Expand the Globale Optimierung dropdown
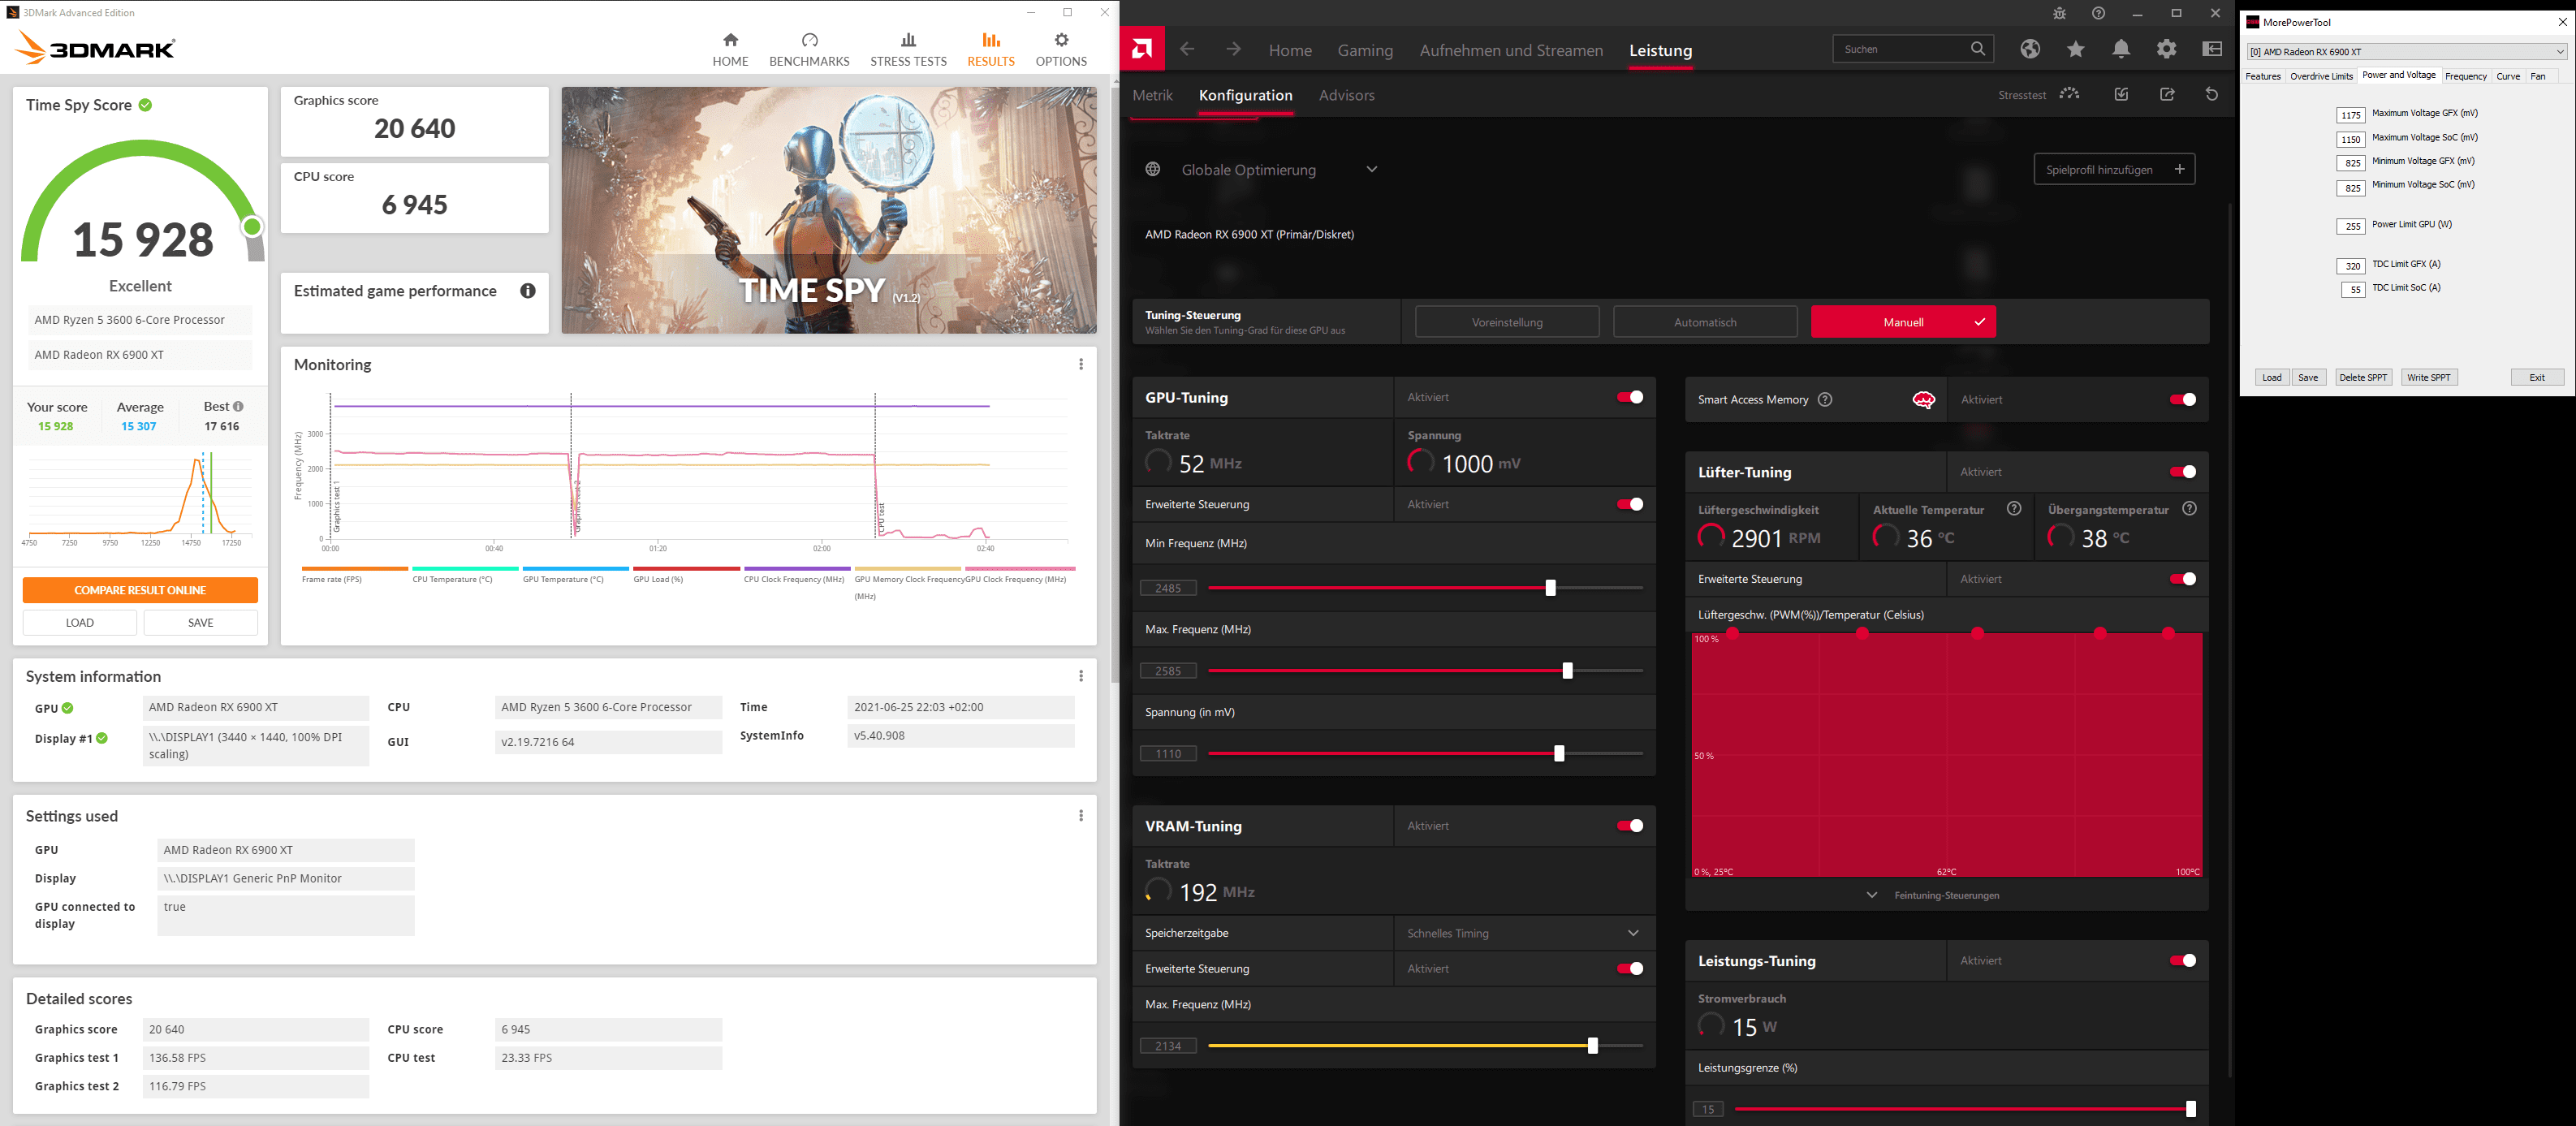Screen dimensions: 2576x1126 [x=1372, y=170]
